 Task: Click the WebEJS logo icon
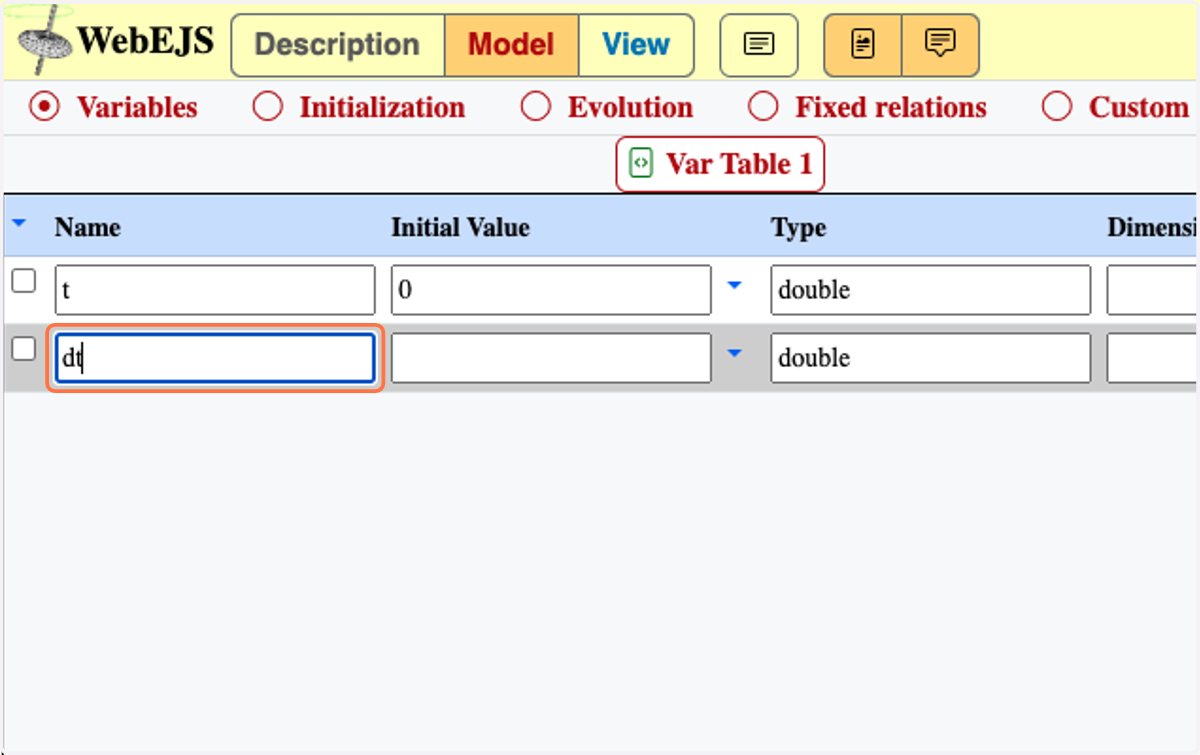point(46,40)
